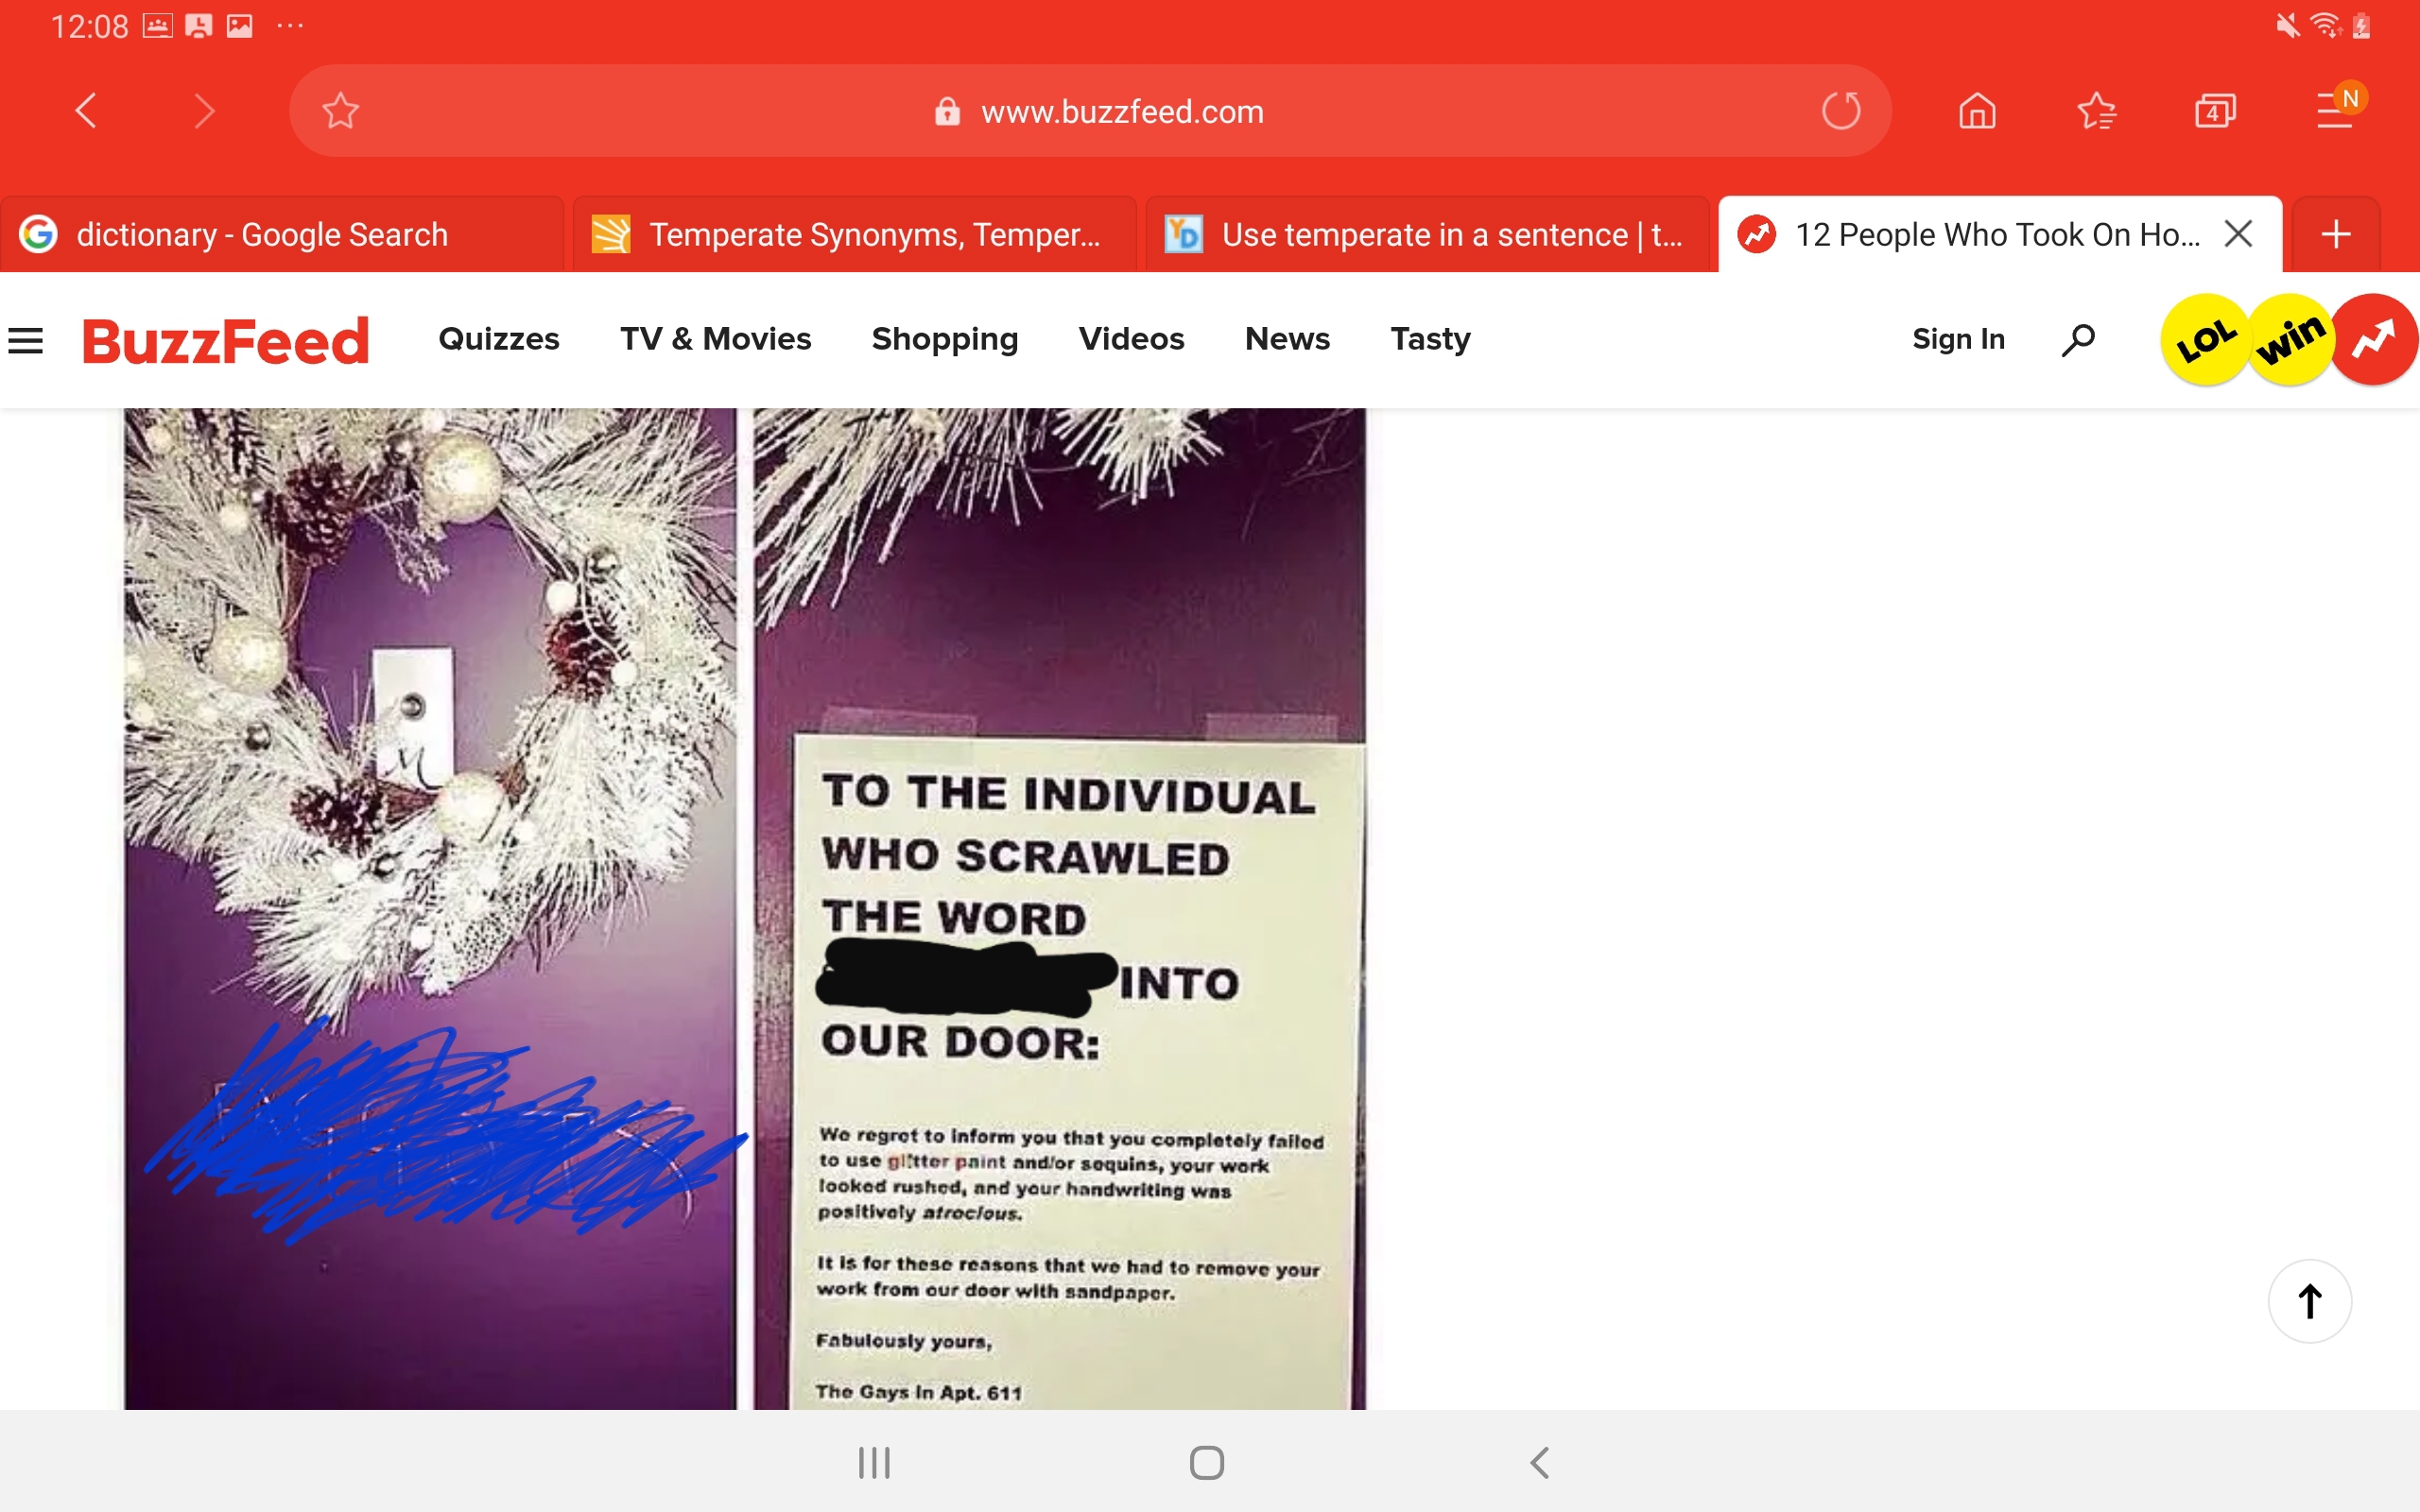Click the LOL badge

(x=2204, y=340)
